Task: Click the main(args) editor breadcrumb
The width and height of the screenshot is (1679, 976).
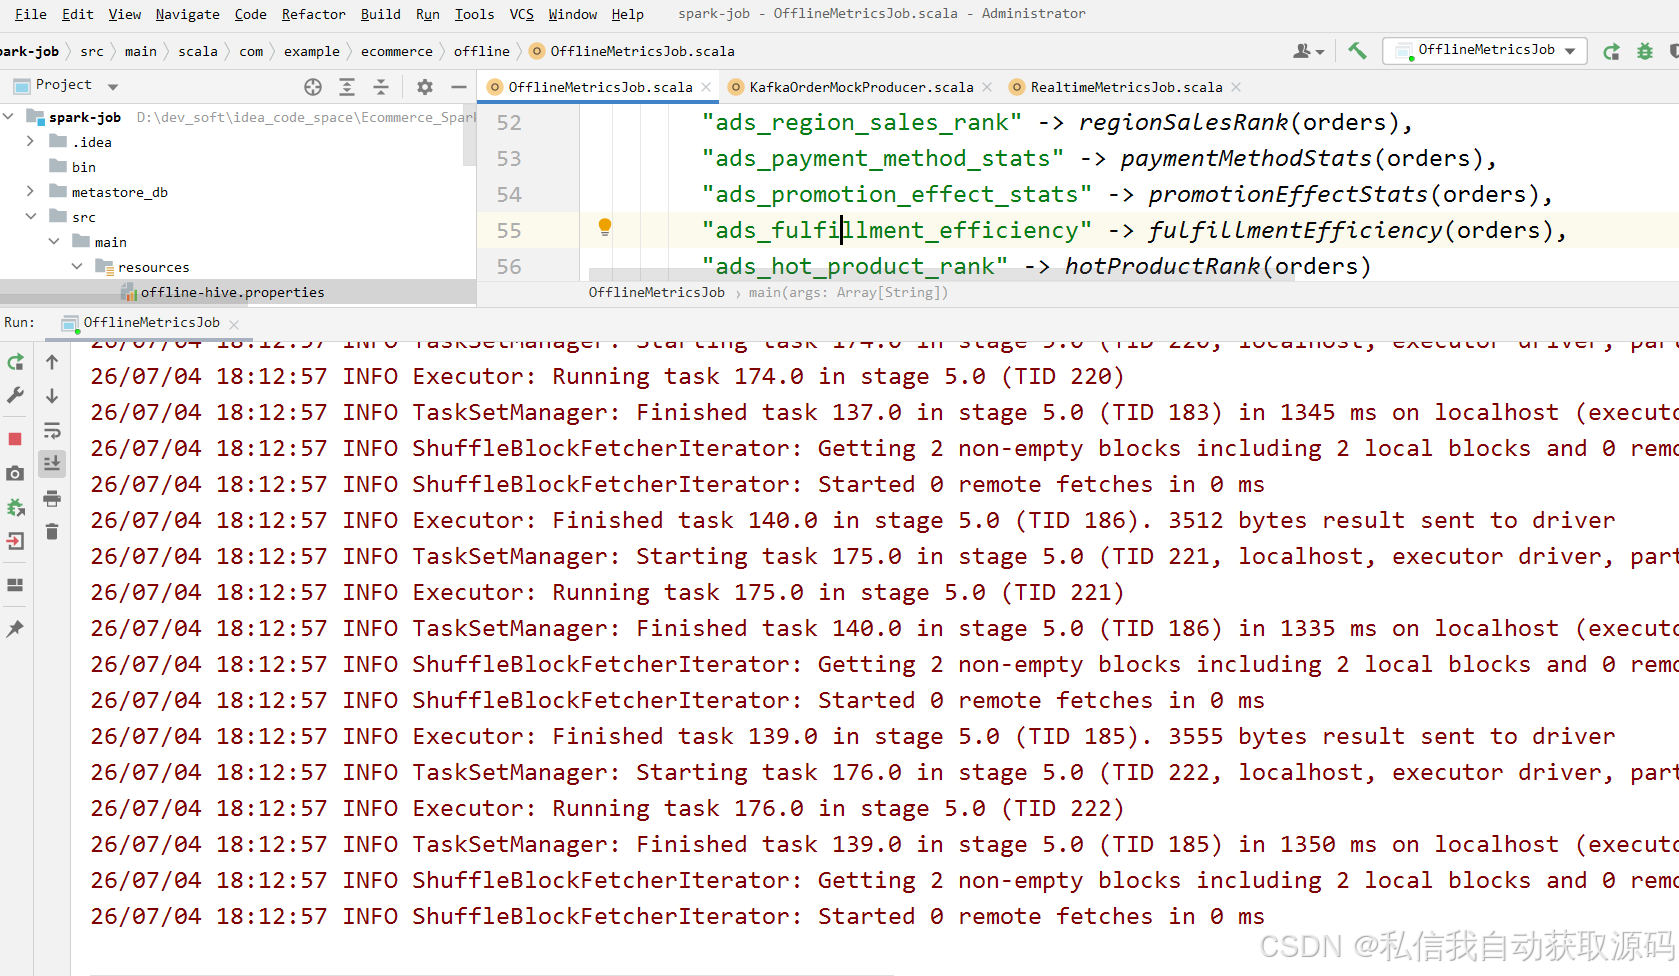Action: (848, 292)
